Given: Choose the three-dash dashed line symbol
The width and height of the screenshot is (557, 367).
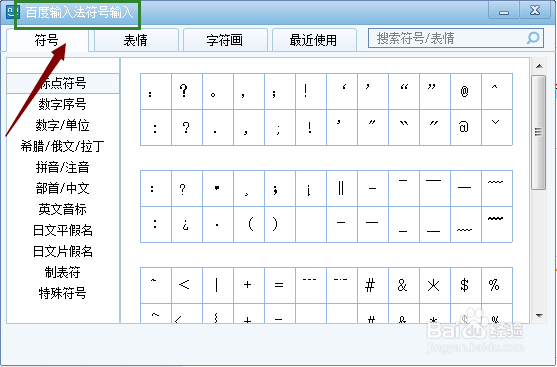Looking at the screenshot, I should click(x=311, y=285).
